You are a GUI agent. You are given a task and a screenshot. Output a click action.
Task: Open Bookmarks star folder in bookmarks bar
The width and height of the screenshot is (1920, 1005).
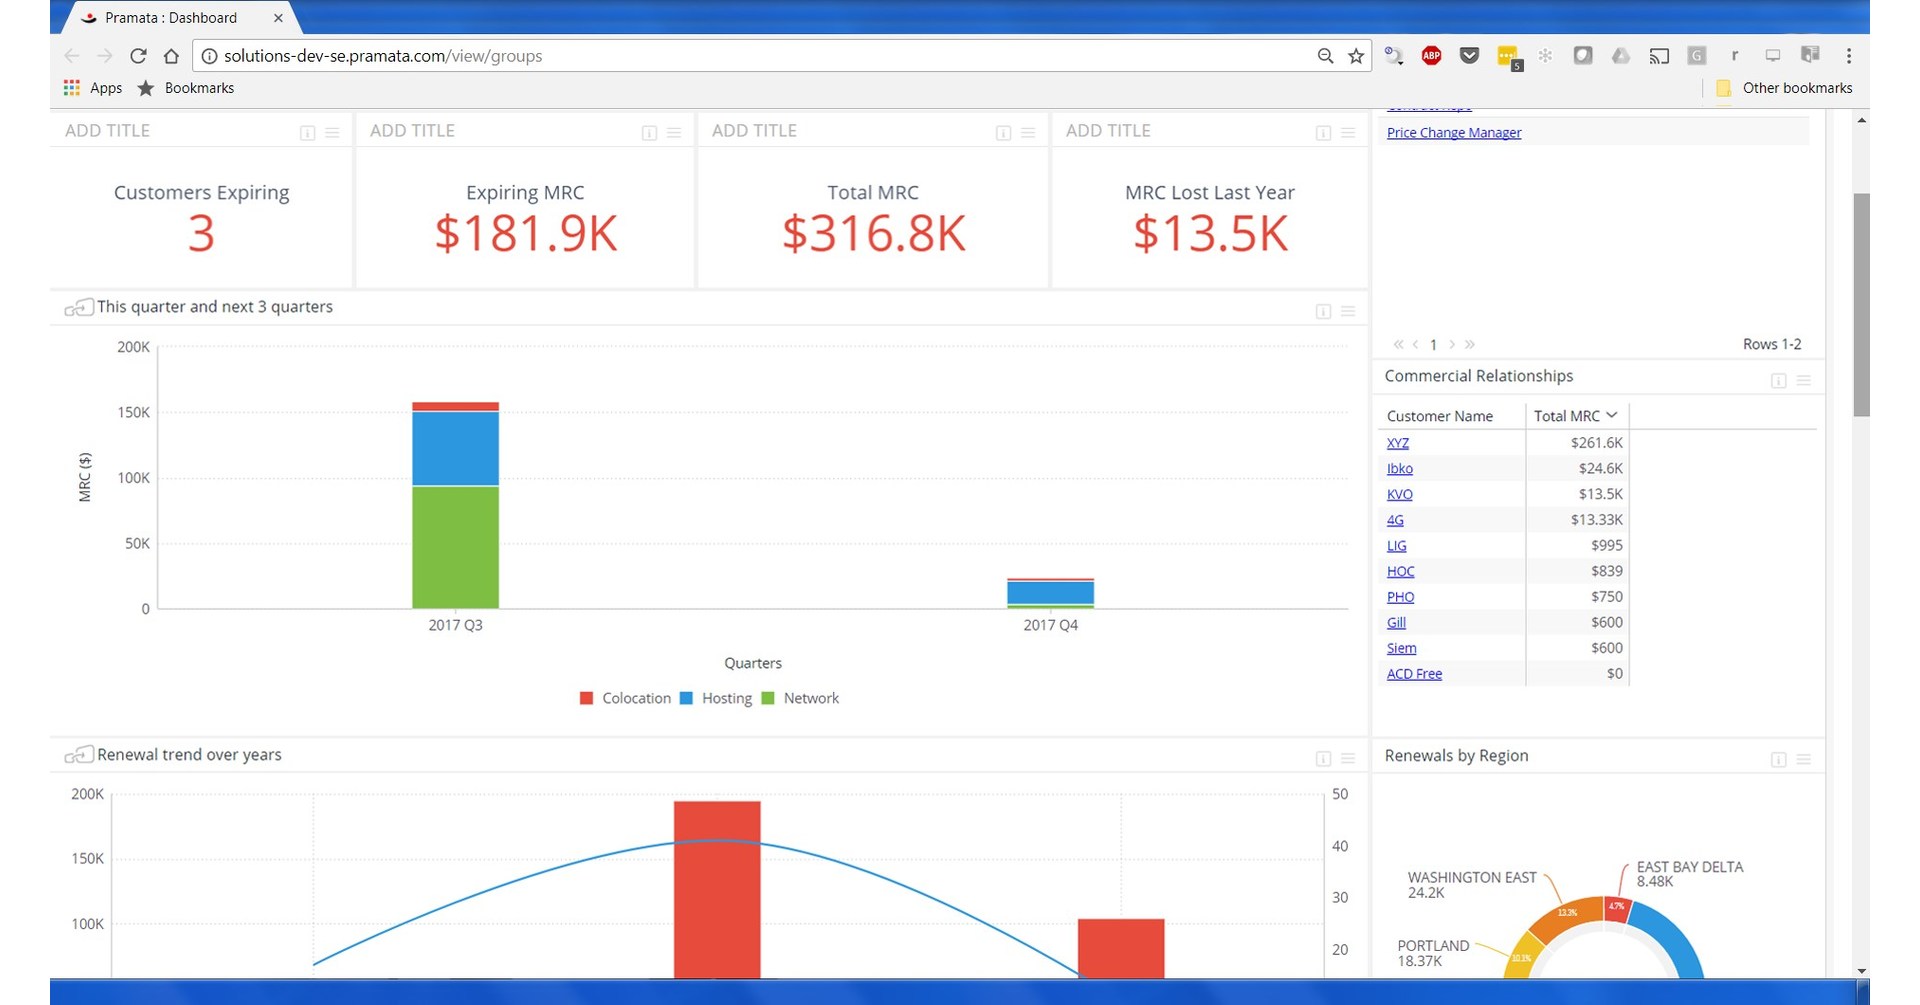[186, 88]
